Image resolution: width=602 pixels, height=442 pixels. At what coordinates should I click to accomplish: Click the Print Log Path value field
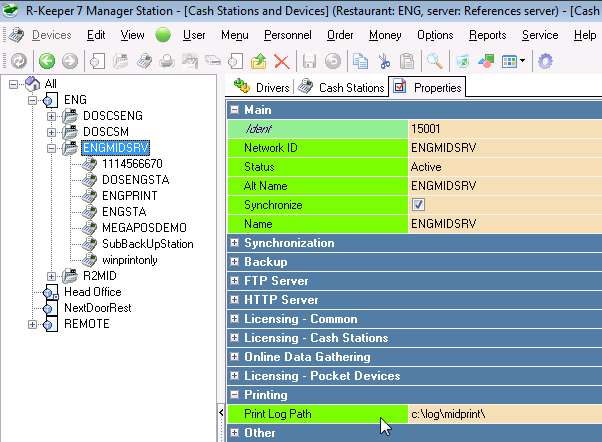[x=505, y=414]
